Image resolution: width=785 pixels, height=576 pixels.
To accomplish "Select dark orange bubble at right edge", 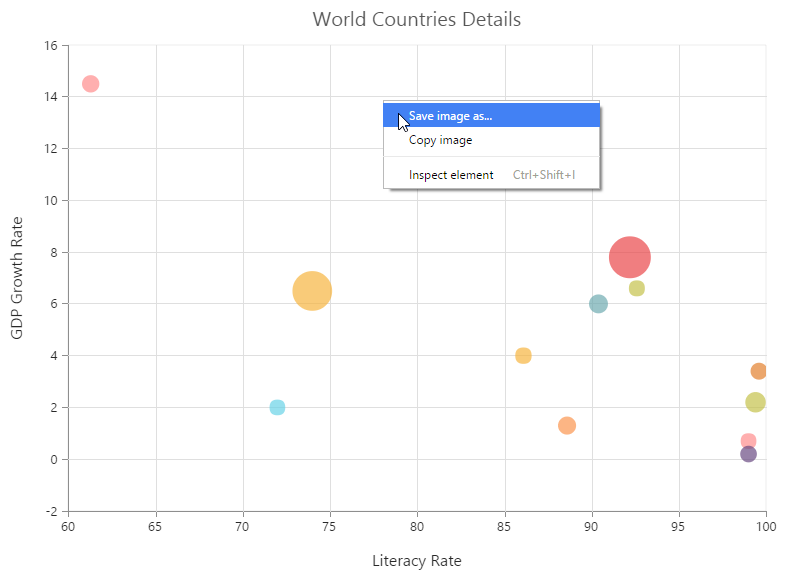I will point(759,371).
